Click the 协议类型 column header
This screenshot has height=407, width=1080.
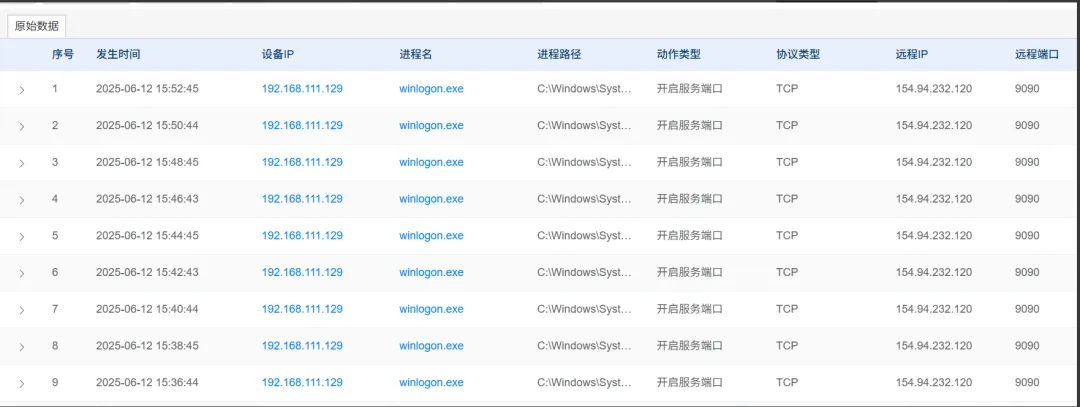click(x=798, y=54)
